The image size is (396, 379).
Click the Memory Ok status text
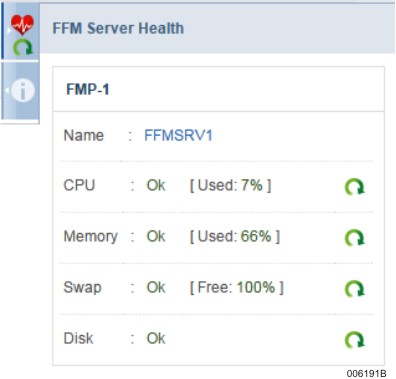click(156, 236)
